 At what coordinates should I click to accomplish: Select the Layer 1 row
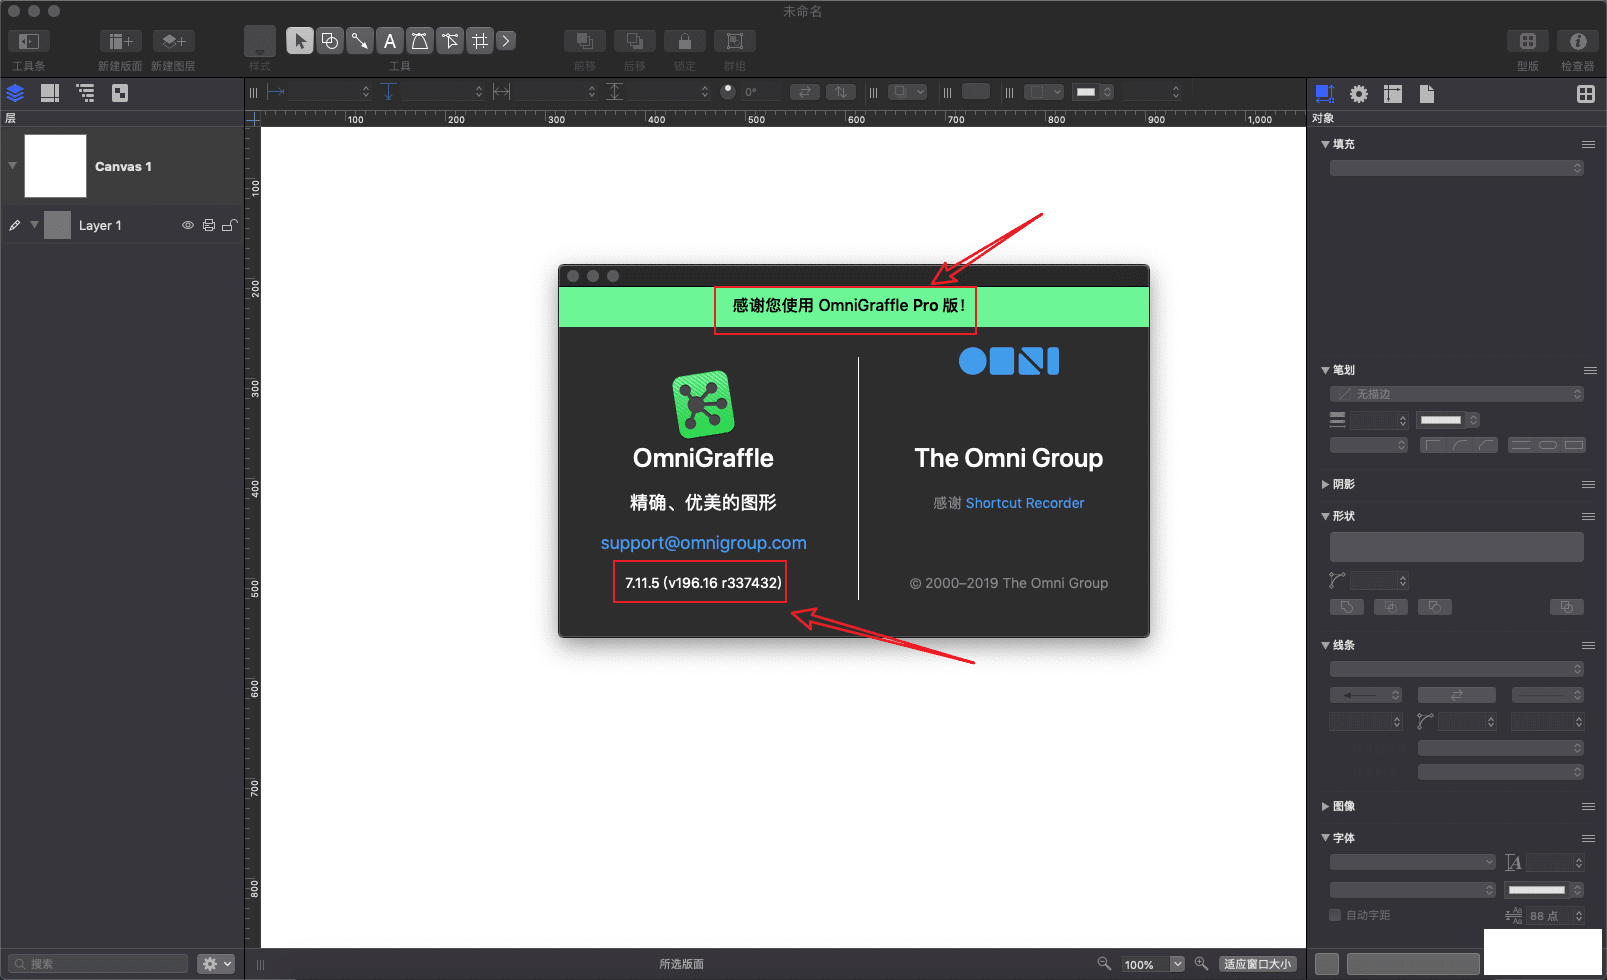[122, 225]
